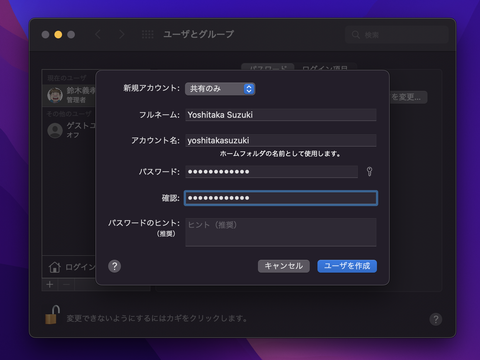Click the ホームフォルダの名前として使用します hint text
Viewport: 480px width, 360px height.
[280, 154]
